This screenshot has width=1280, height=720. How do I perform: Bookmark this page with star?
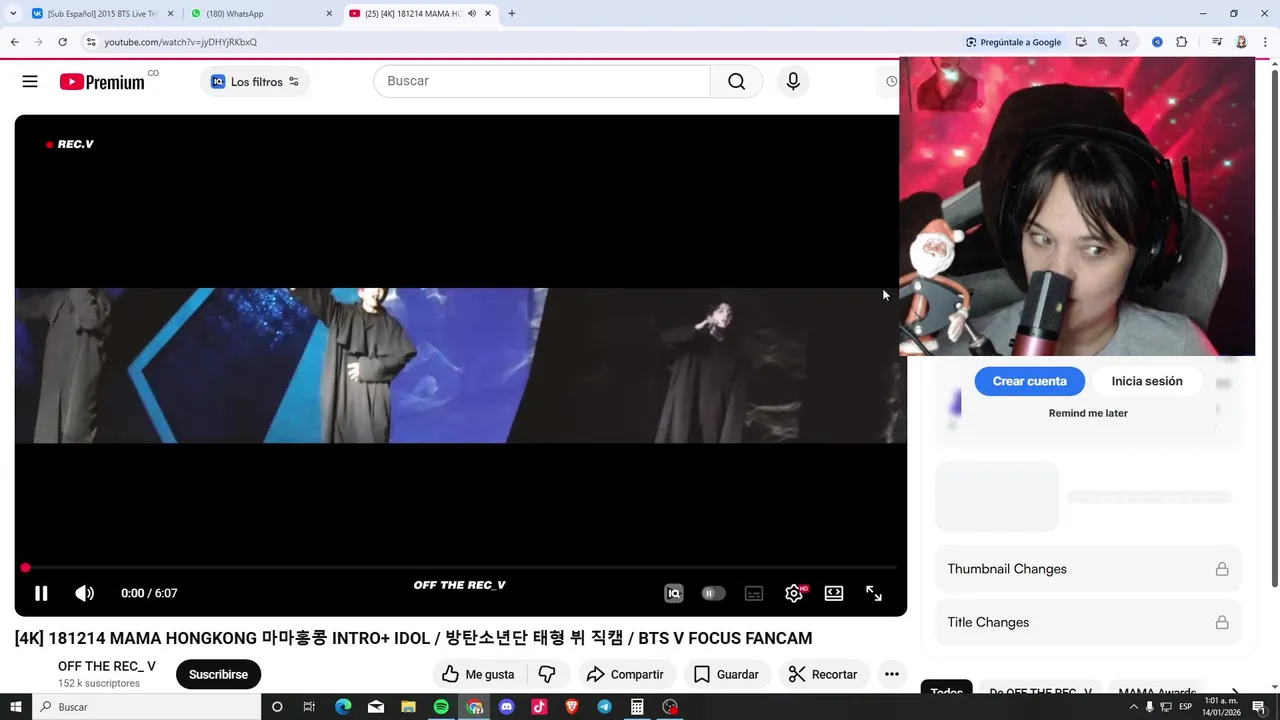pyautogui.click(x=1124, y=42)
